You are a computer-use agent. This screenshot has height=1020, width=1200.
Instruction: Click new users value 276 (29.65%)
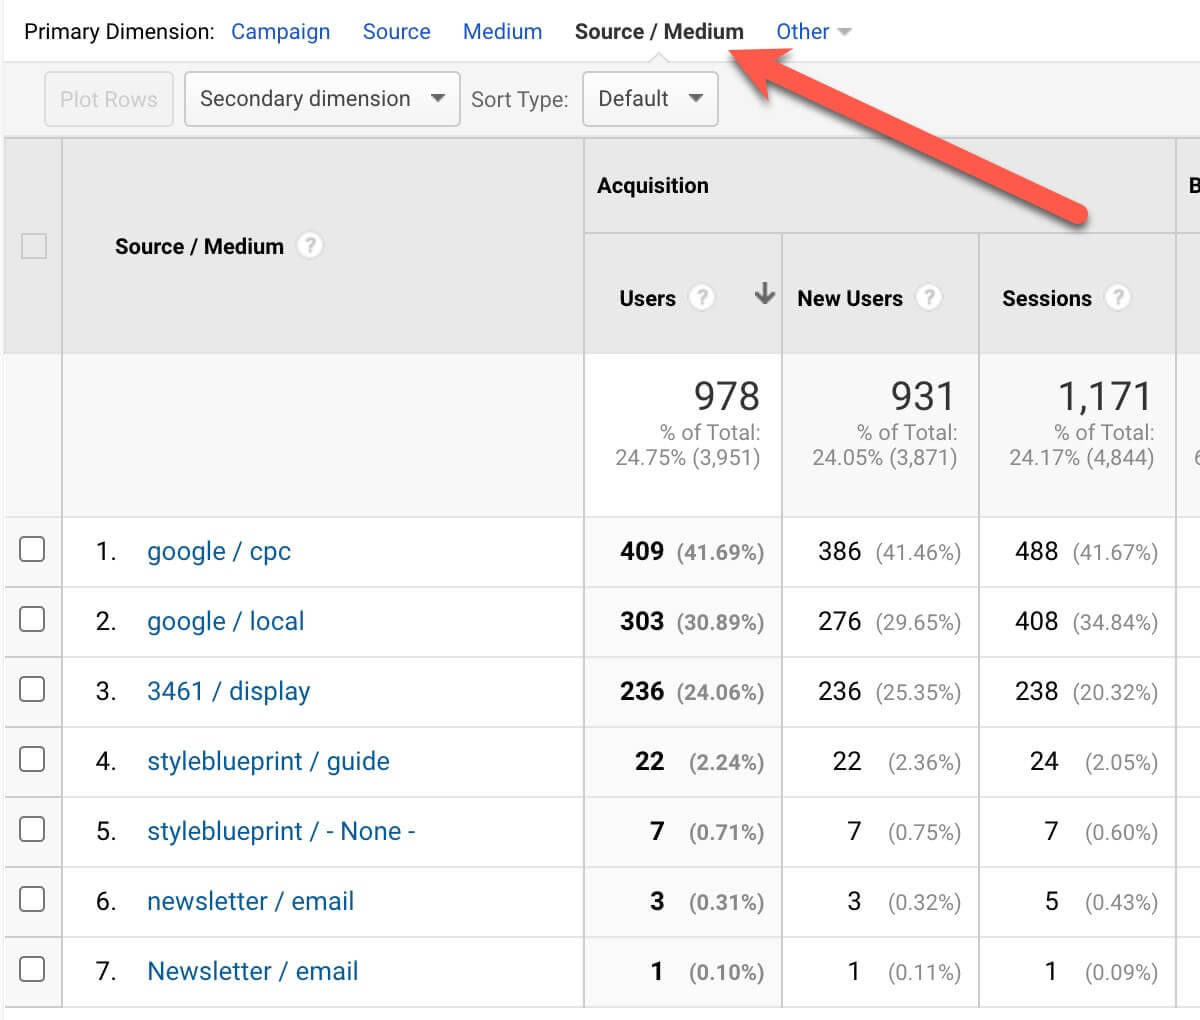click(889, 622)
